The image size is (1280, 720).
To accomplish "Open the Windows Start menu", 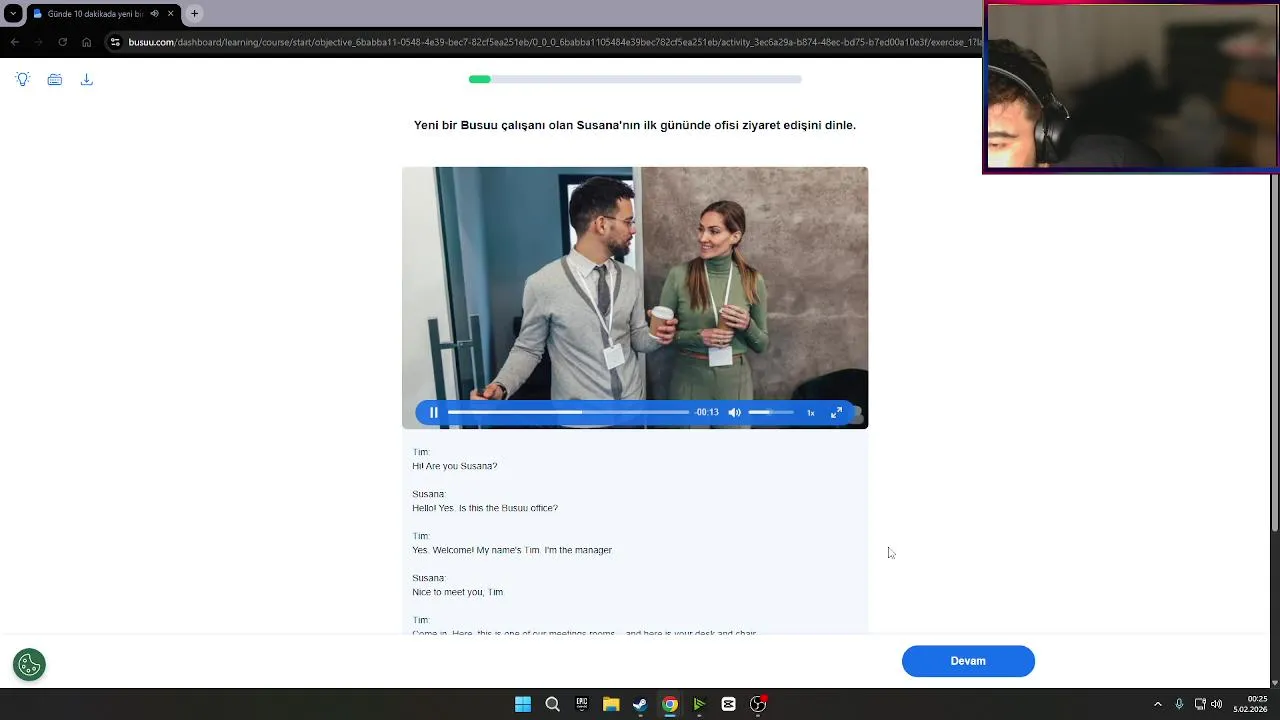I will [523, 704].
